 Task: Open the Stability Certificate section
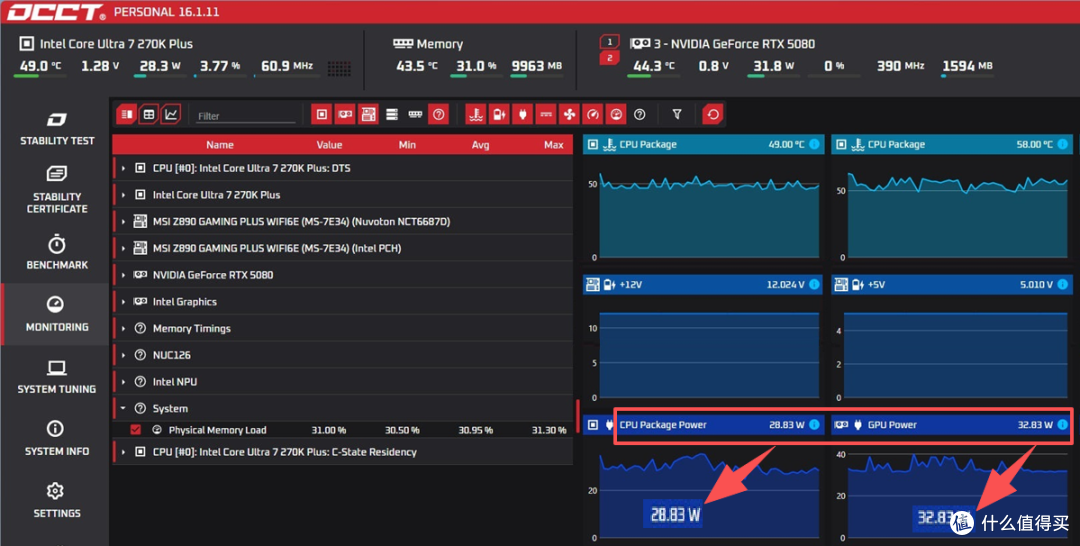tap(56, 189)
